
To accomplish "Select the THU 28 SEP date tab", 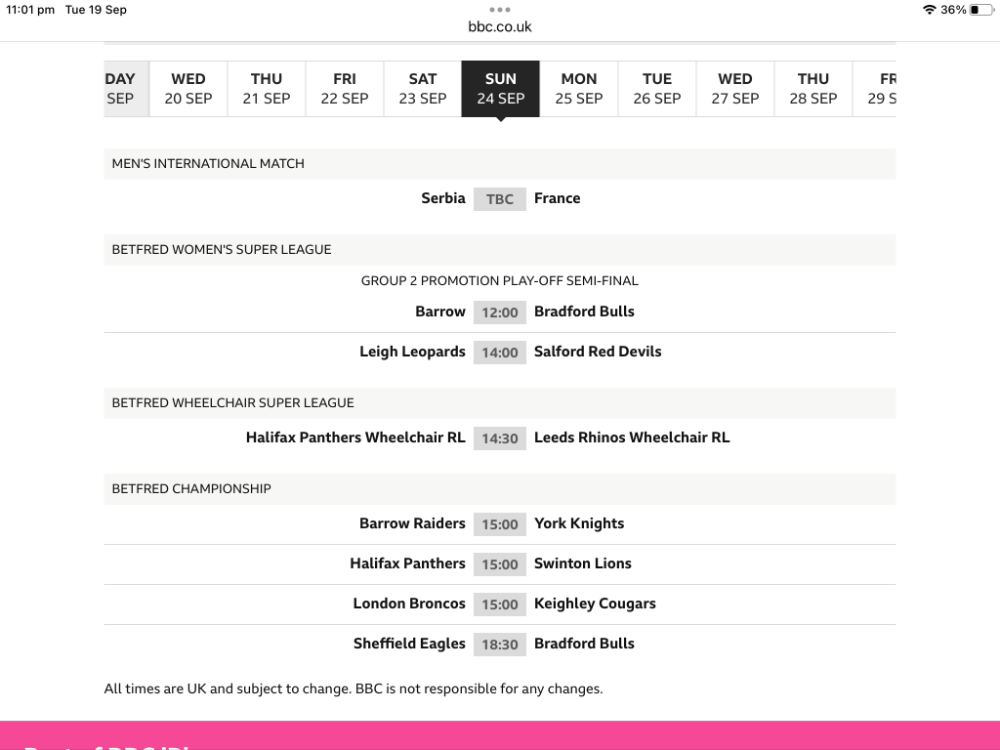I will (813, 89).
